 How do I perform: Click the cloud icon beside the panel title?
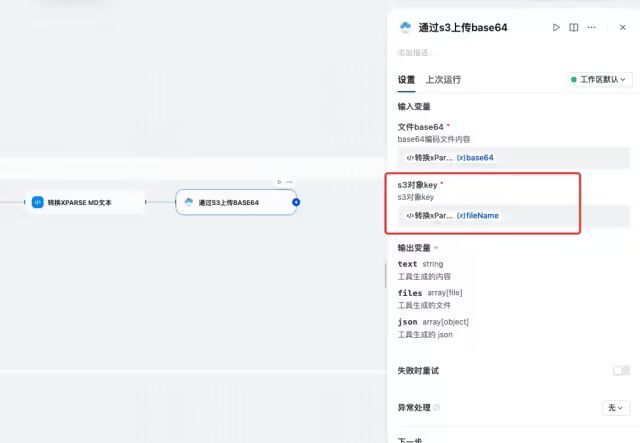tap(405, 27)
